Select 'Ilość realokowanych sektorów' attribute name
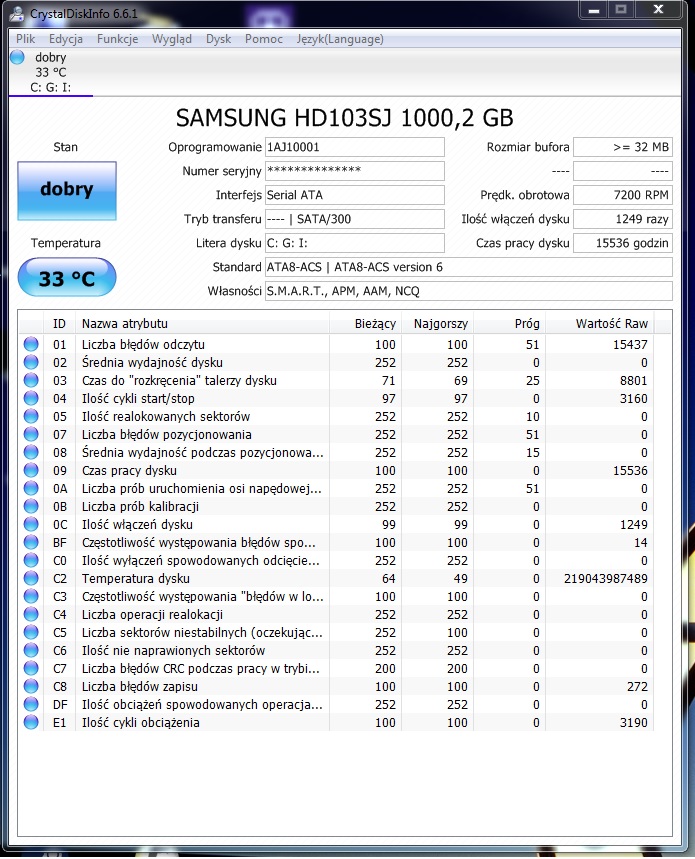The image size is (695, 859). [166, 416]
